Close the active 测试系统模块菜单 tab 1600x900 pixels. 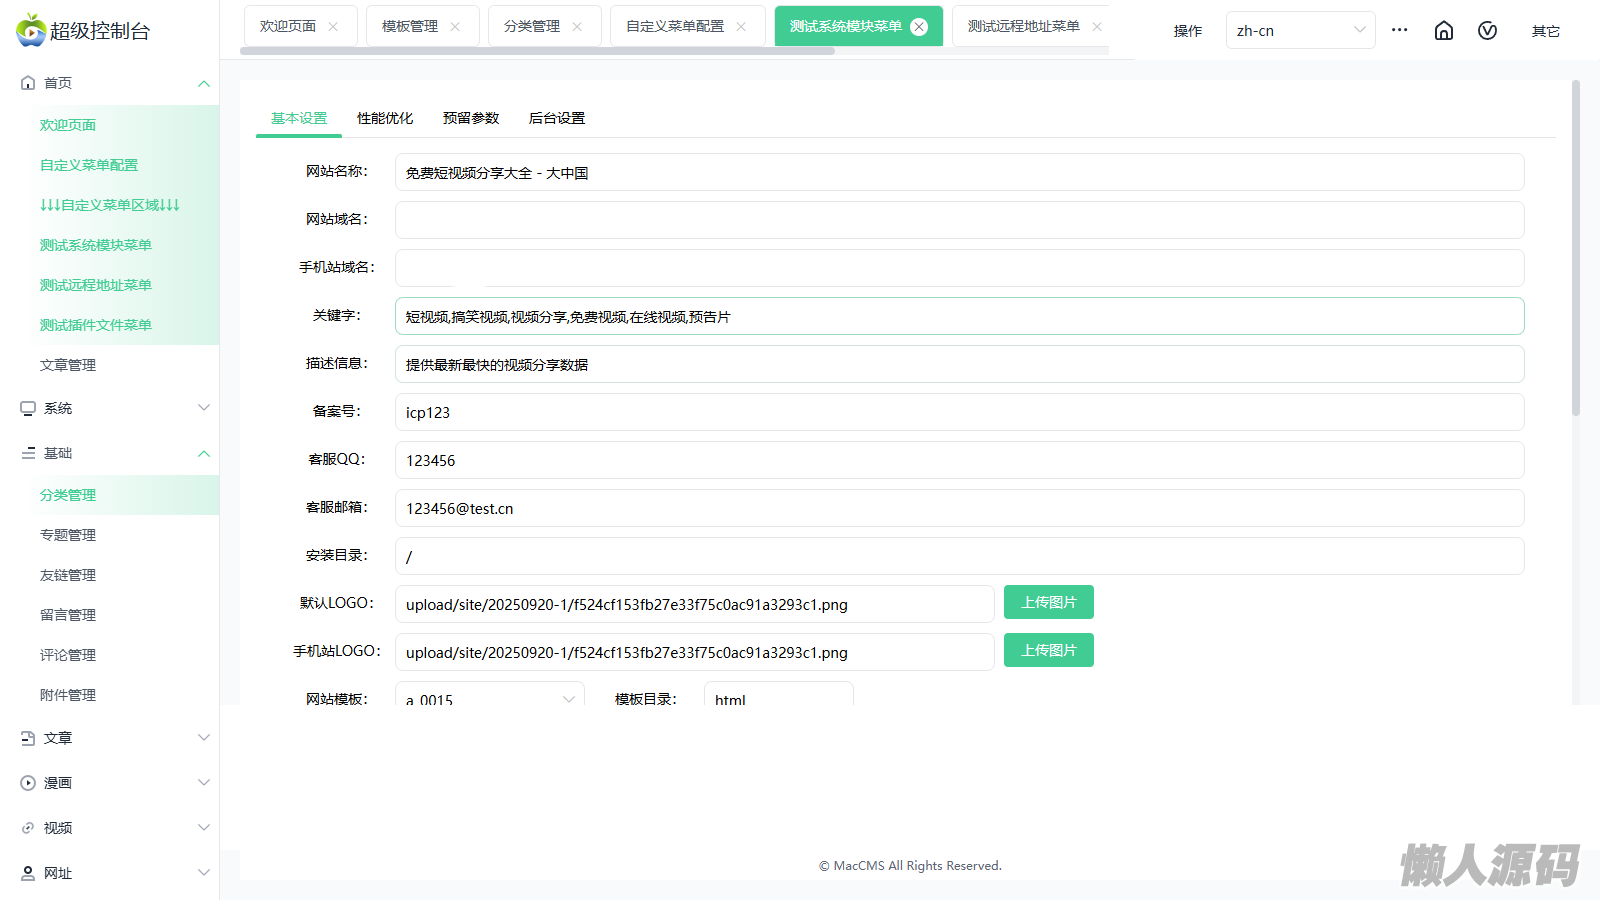click(919, 27)
